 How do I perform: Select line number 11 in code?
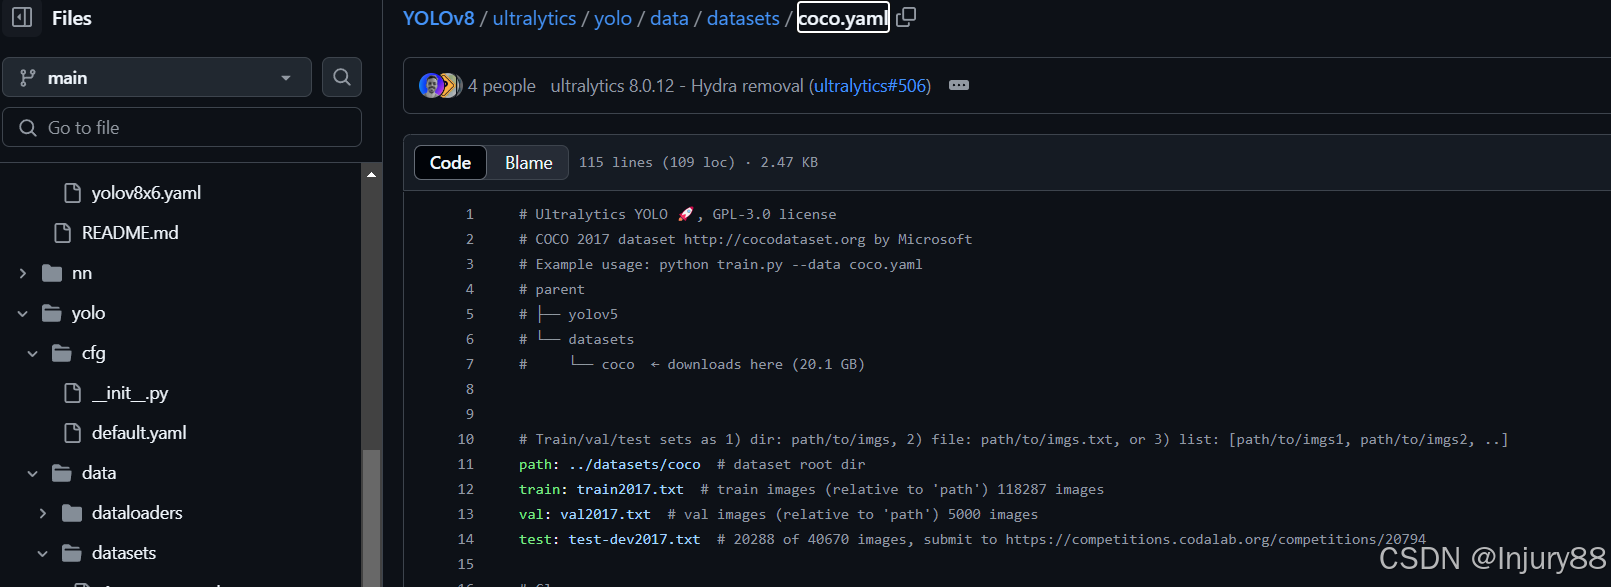pos(466,464)
